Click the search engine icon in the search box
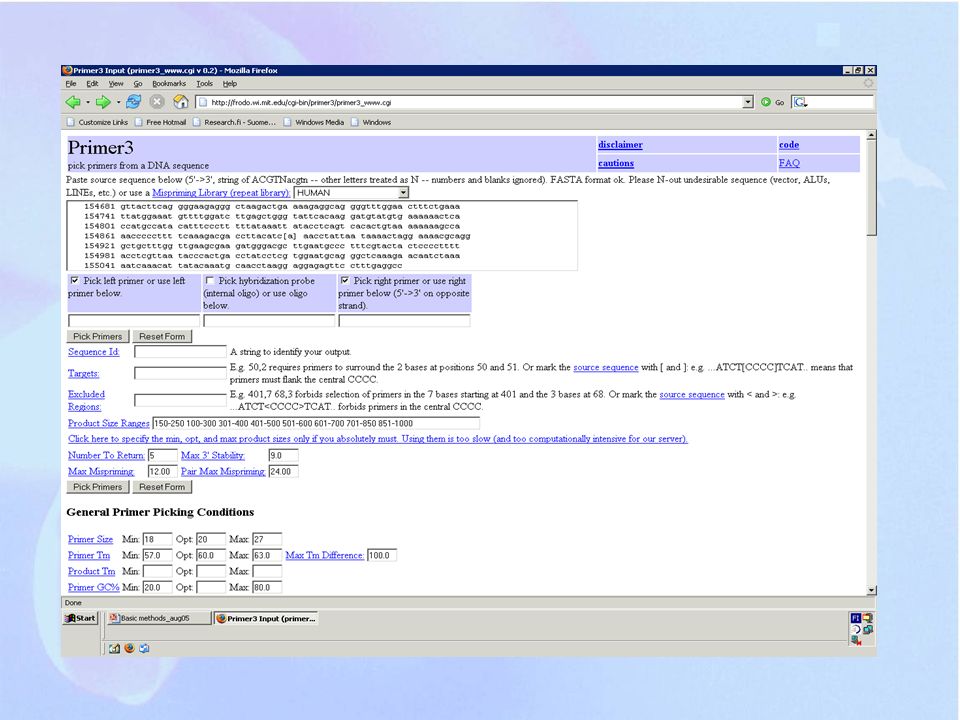The width and height of the screenshot is (960, 720). (800, 102)
